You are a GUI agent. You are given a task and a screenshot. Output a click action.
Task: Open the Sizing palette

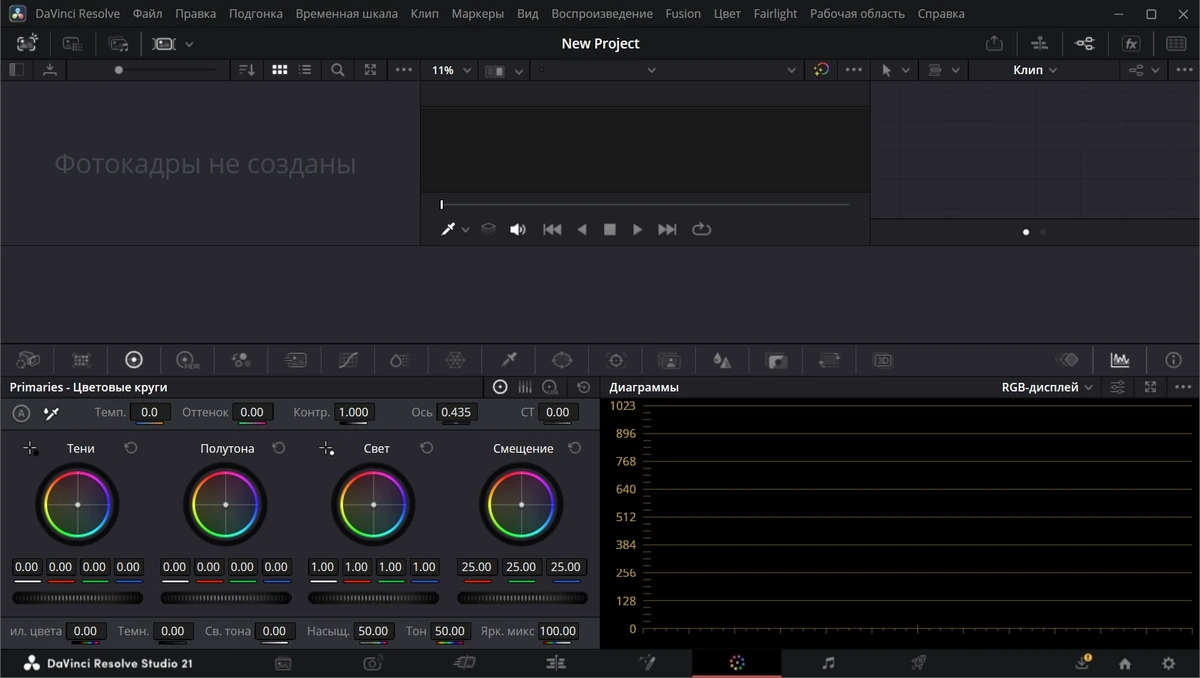coord(829,360)
